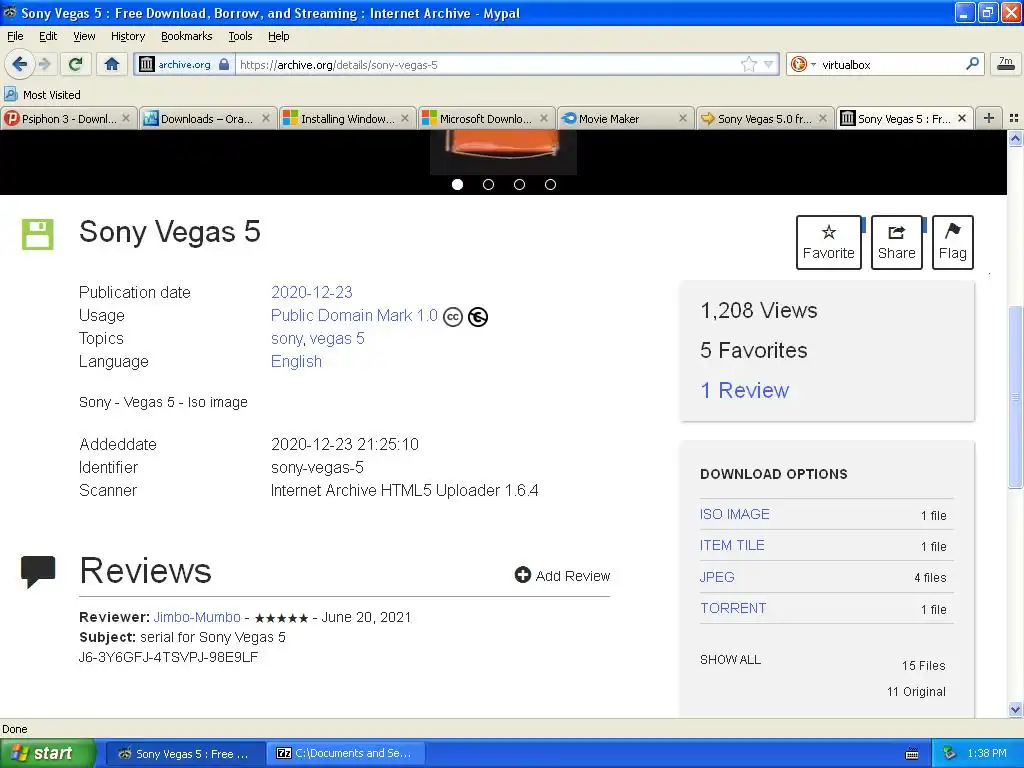Viewport: 1024px width, 768px height.
Task: Open the Public Domain Mark 1.0 link
Action: 354,315
